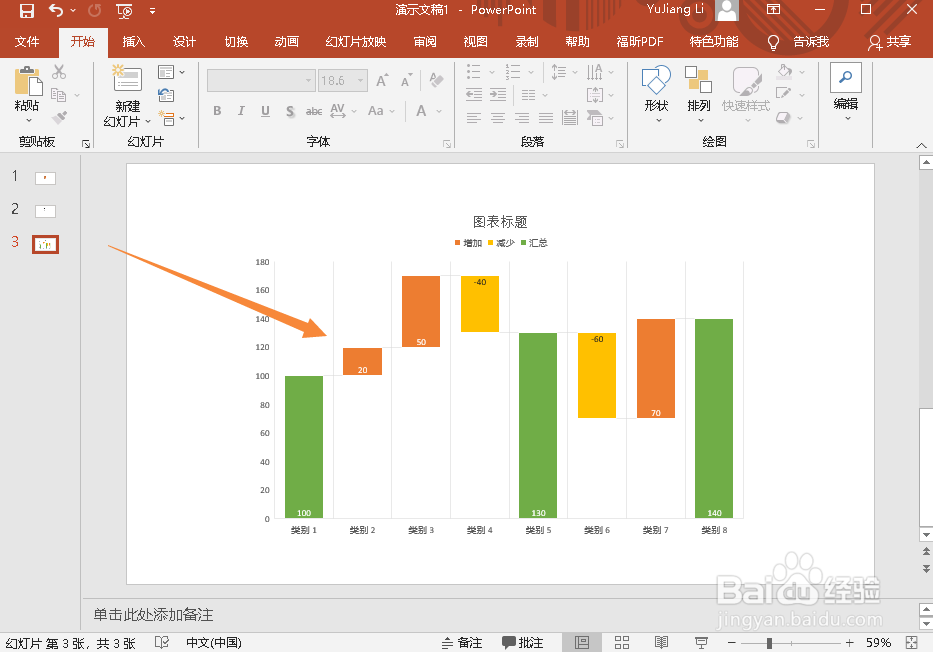Viewport: 933px width, 652px height.
Task: Click the Undo arrow icon
Action: 56,10
